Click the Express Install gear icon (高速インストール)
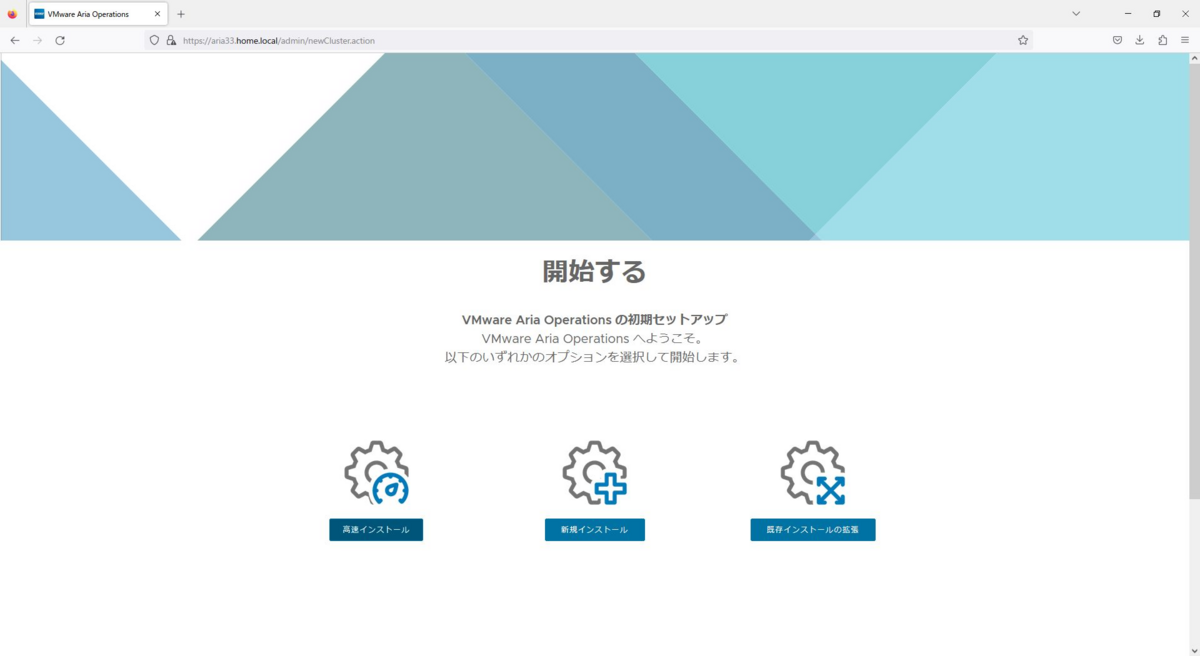This screenshot has width=1200, height=656. pyautogui.click(x=377, y=472)
